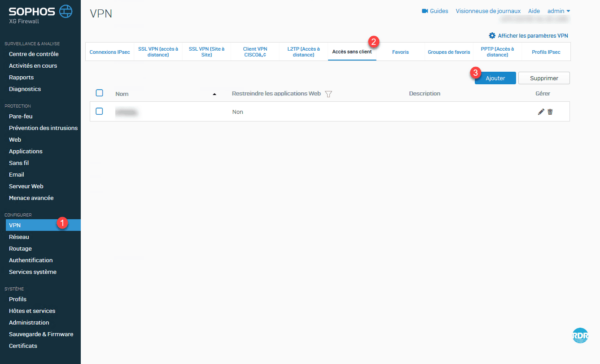Viewport: 600px width, 364px height.
Task: Open Groupes de favoris tab
Action: pos(449,52)
